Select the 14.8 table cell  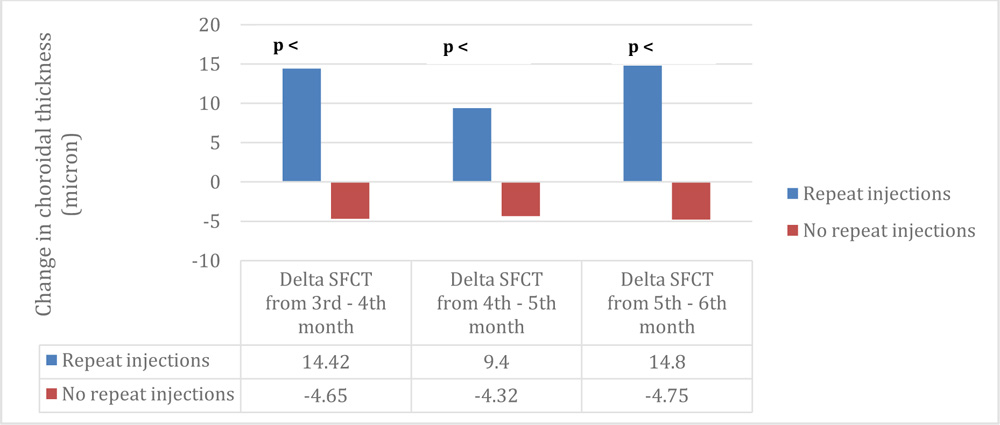pos(666,362)
